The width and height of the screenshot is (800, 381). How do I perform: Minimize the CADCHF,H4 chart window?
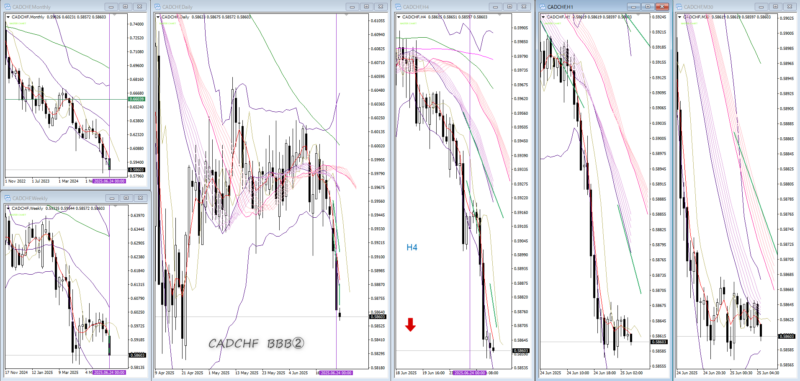[495, 7]
